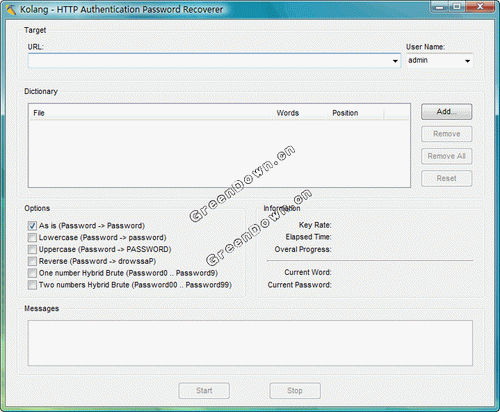Click inside the URL input field
The height and width of the screenshot is (412, 500).
210,61
